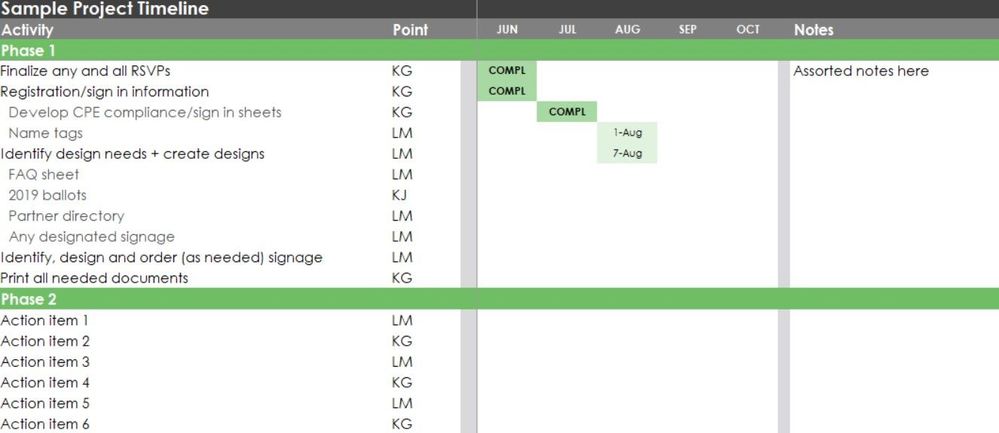Select the AUG month header
The image size is (999, 433).
[x=628, y=30]
